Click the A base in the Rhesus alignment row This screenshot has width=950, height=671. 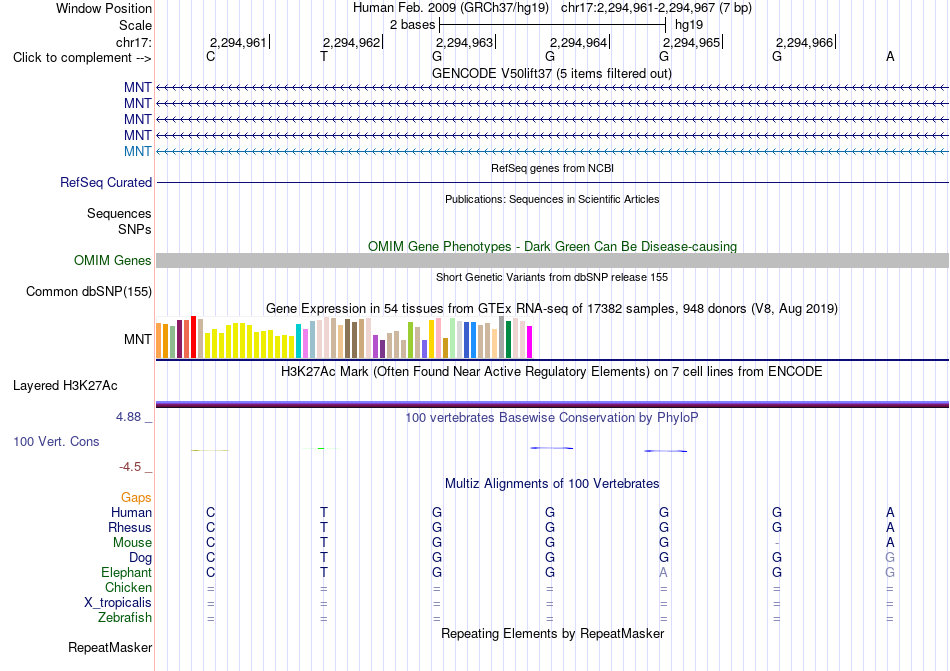[890, 527]
